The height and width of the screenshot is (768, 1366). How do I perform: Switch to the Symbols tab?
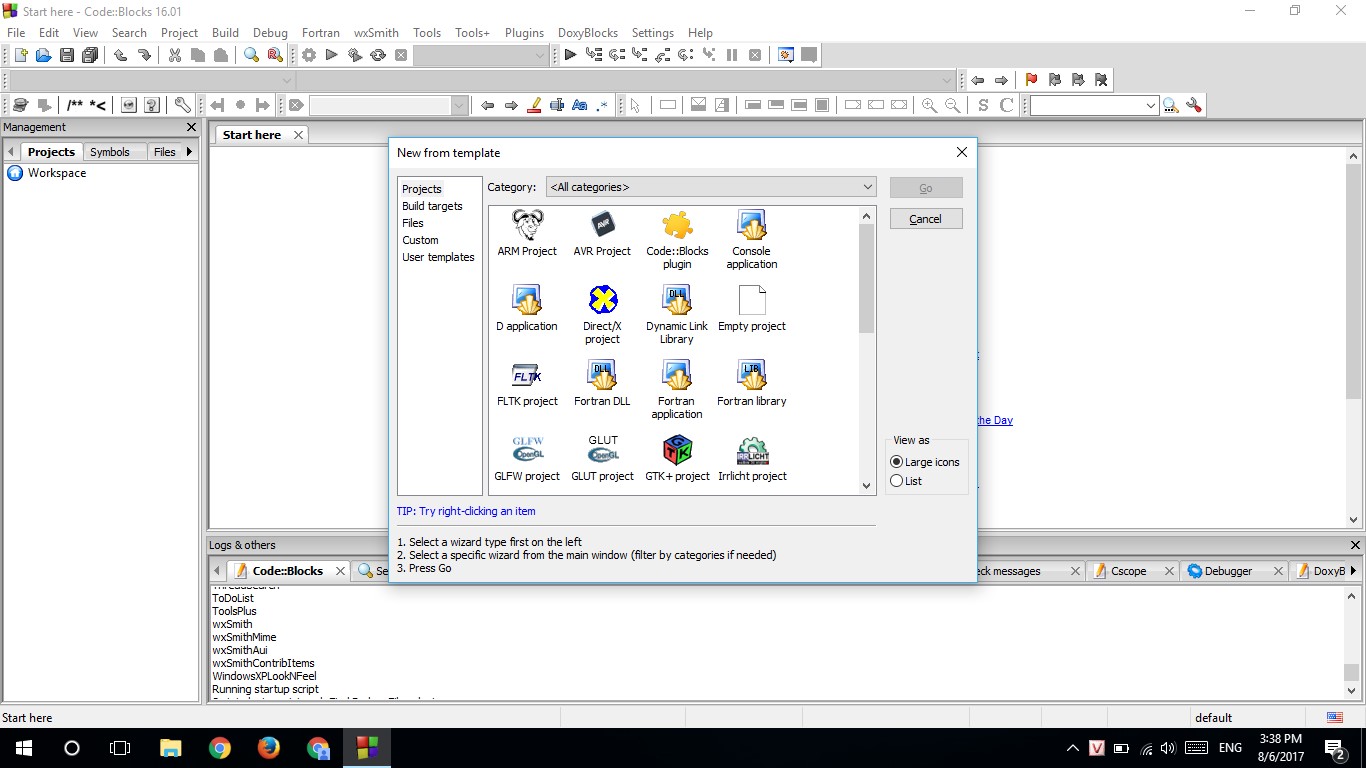point(110,152)
